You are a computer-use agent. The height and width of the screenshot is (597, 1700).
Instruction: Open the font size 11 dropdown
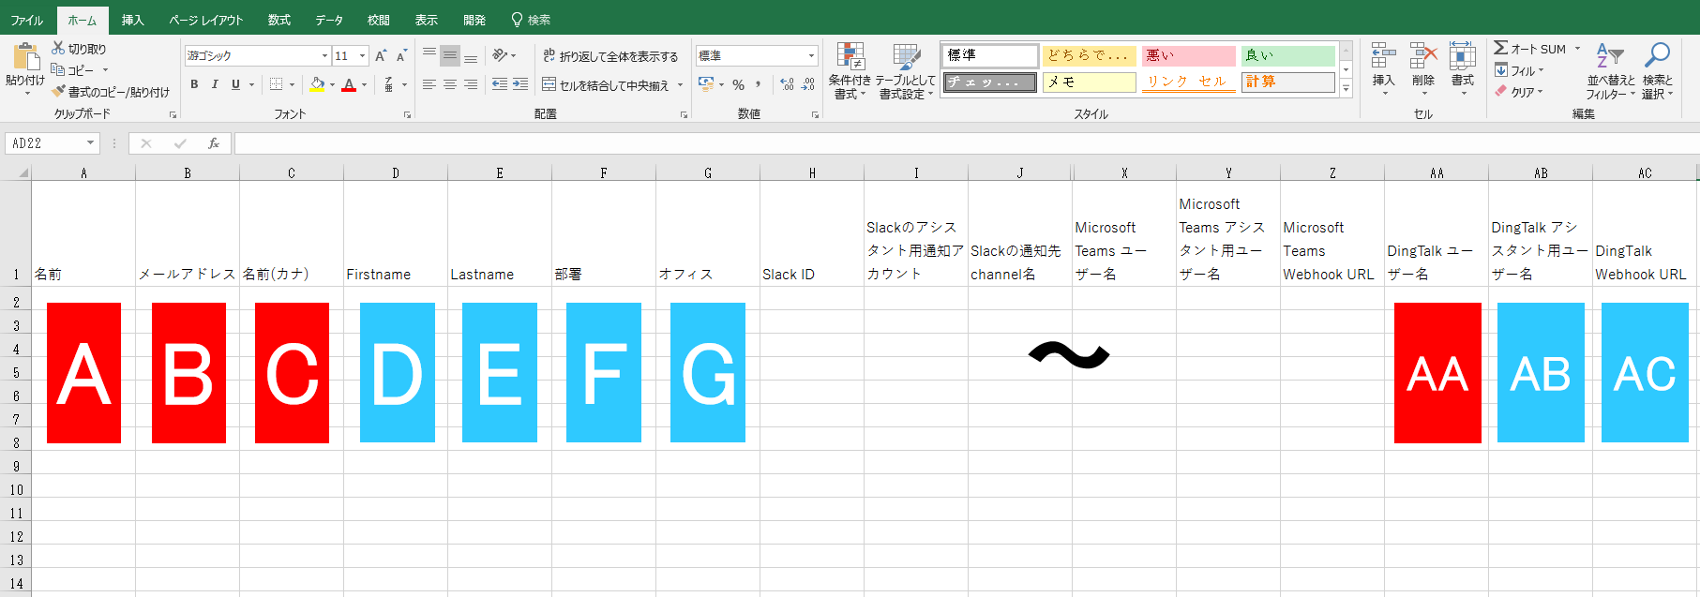[362, 56]
